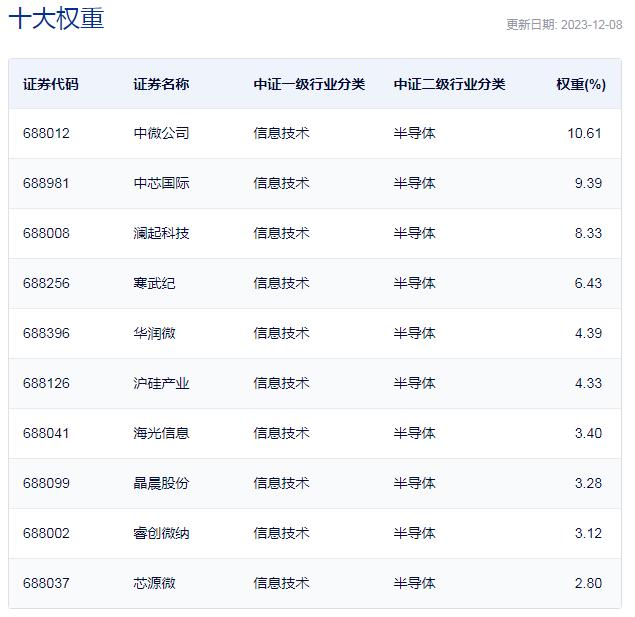Select security name 睿创微纳

point(161,533)
